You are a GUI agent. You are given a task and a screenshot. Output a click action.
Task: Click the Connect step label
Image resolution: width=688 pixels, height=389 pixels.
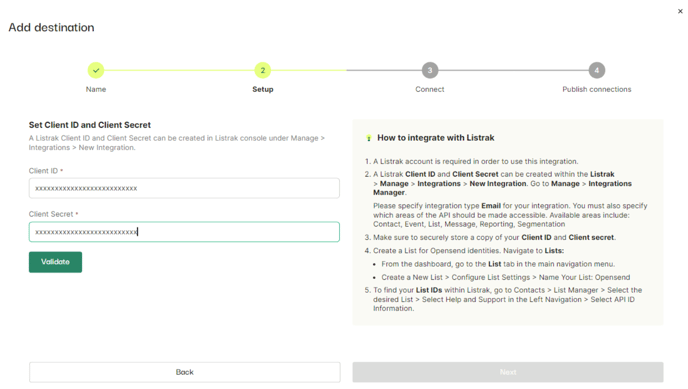[430, 89]
